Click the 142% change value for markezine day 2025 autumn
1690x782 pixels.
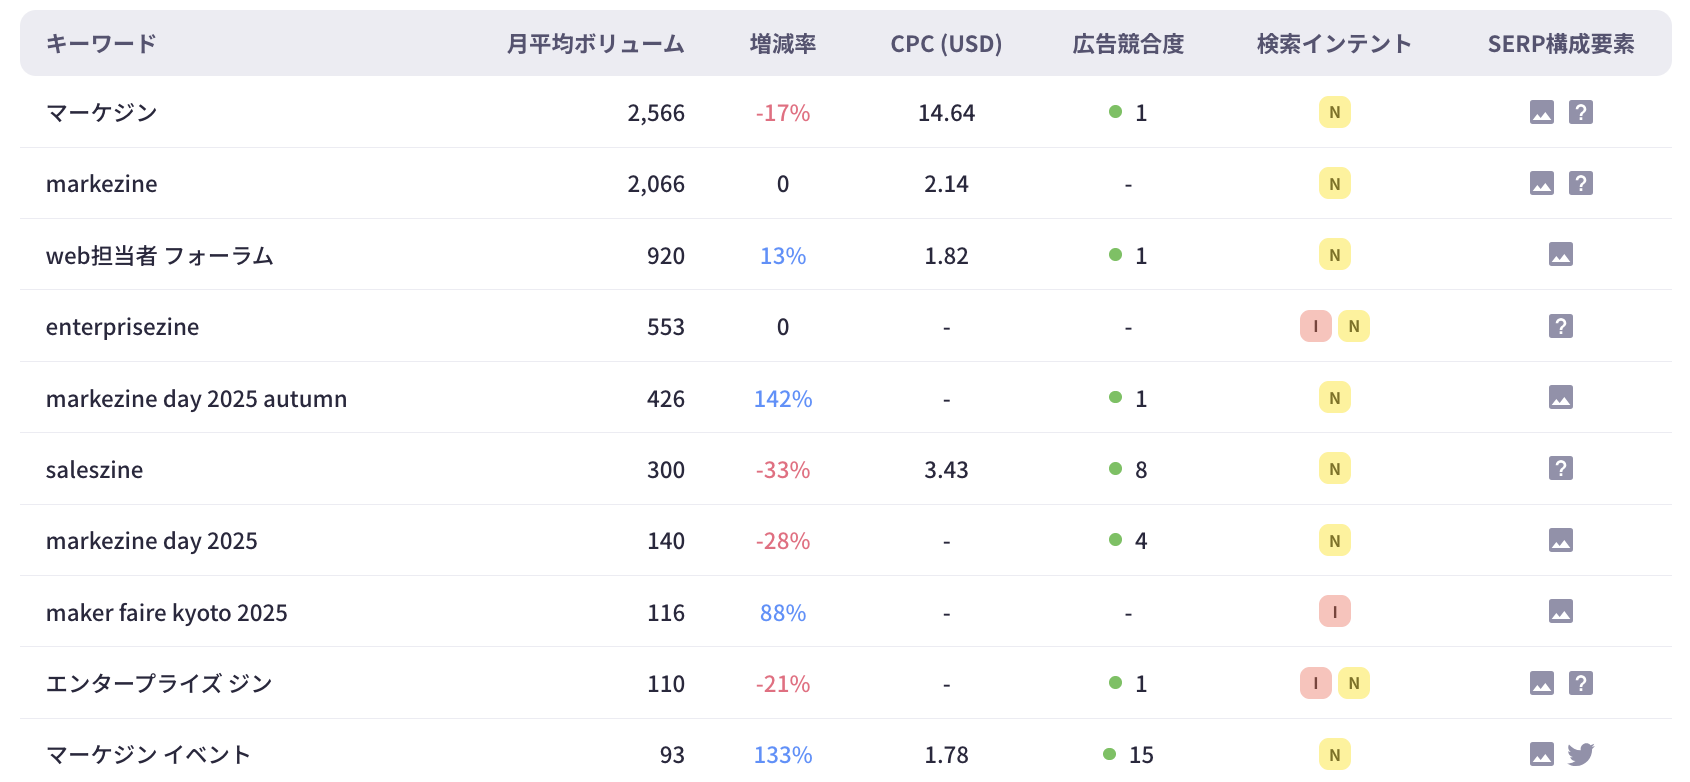click(x=783, y=399)
